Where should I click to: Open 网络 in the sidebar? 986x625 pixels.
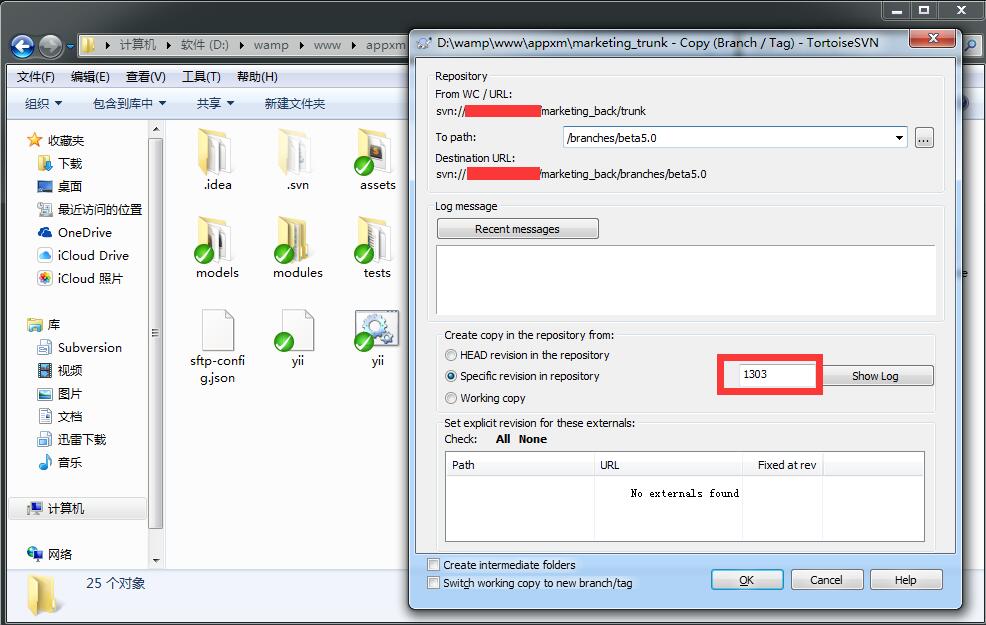[50, 554]
